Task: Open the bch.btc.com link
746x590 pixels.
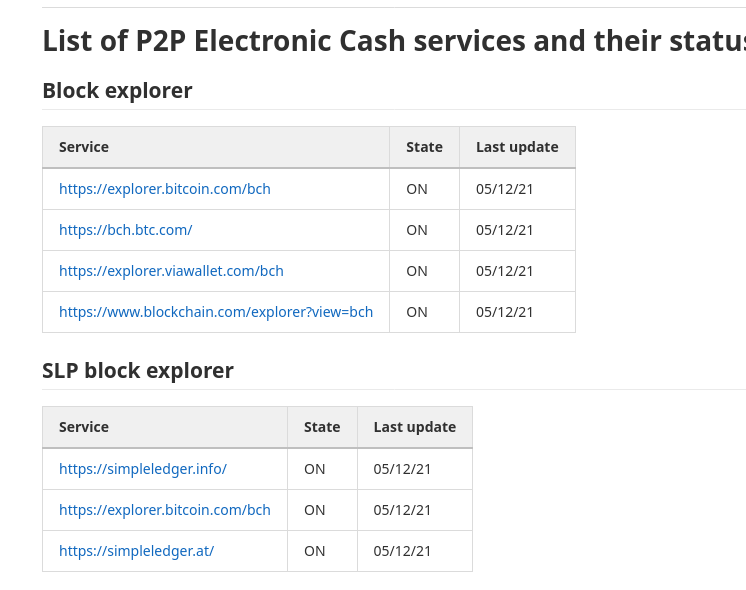Action: point(126,230)
